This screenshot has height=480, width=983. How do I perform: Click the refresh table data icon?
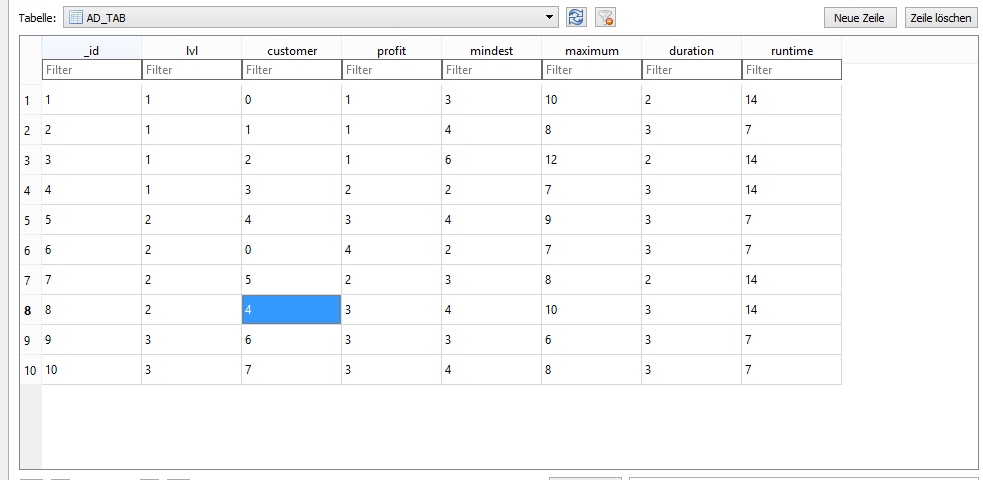click(x=576, y=17)
